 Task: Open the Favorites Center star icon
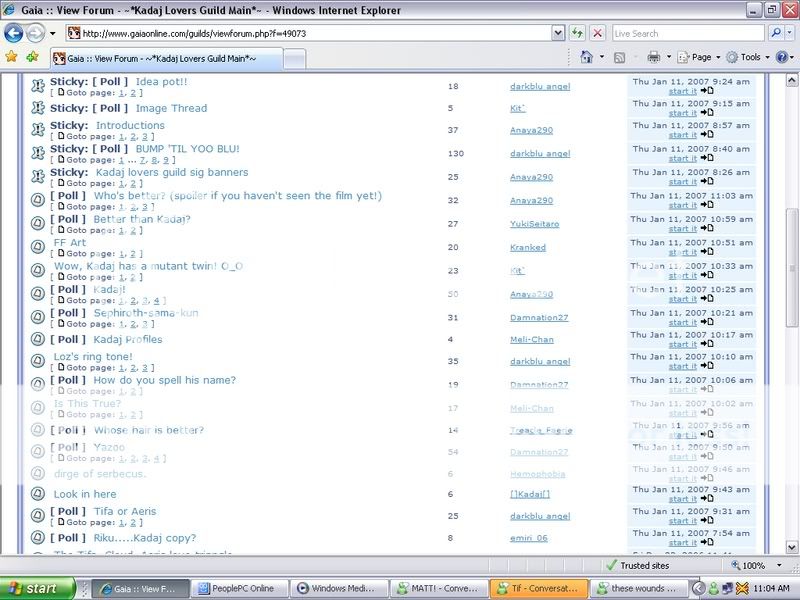click(x=11, y=57)
